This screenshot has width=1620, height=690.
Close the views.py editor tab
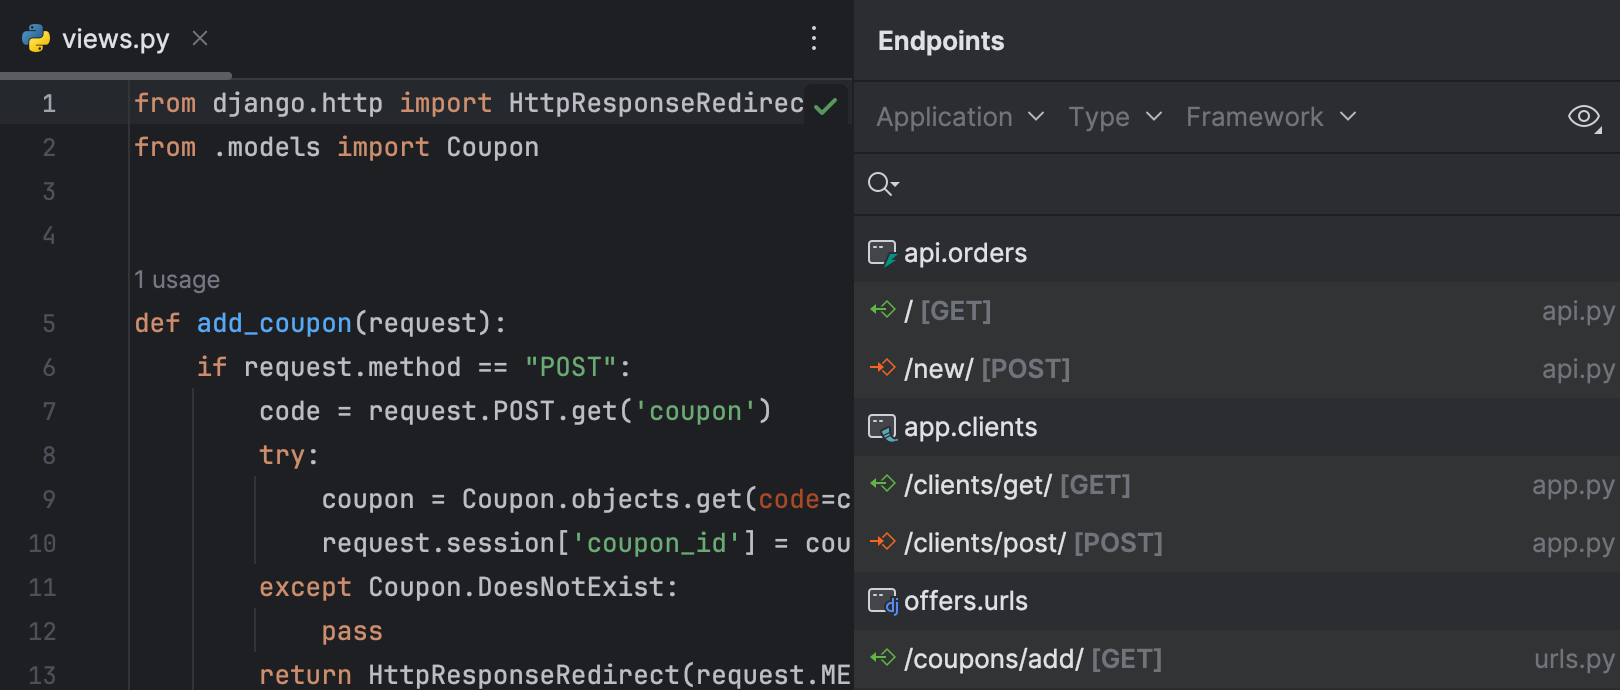[200, 38]
